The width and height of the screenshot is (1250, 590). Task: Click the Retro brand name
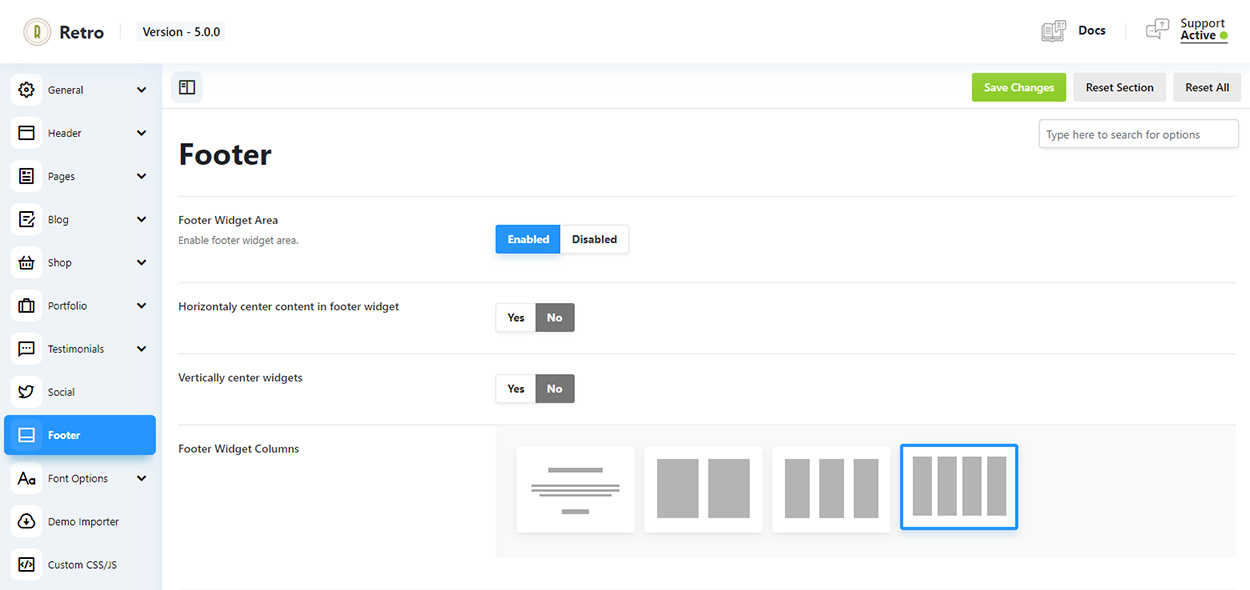81,32
